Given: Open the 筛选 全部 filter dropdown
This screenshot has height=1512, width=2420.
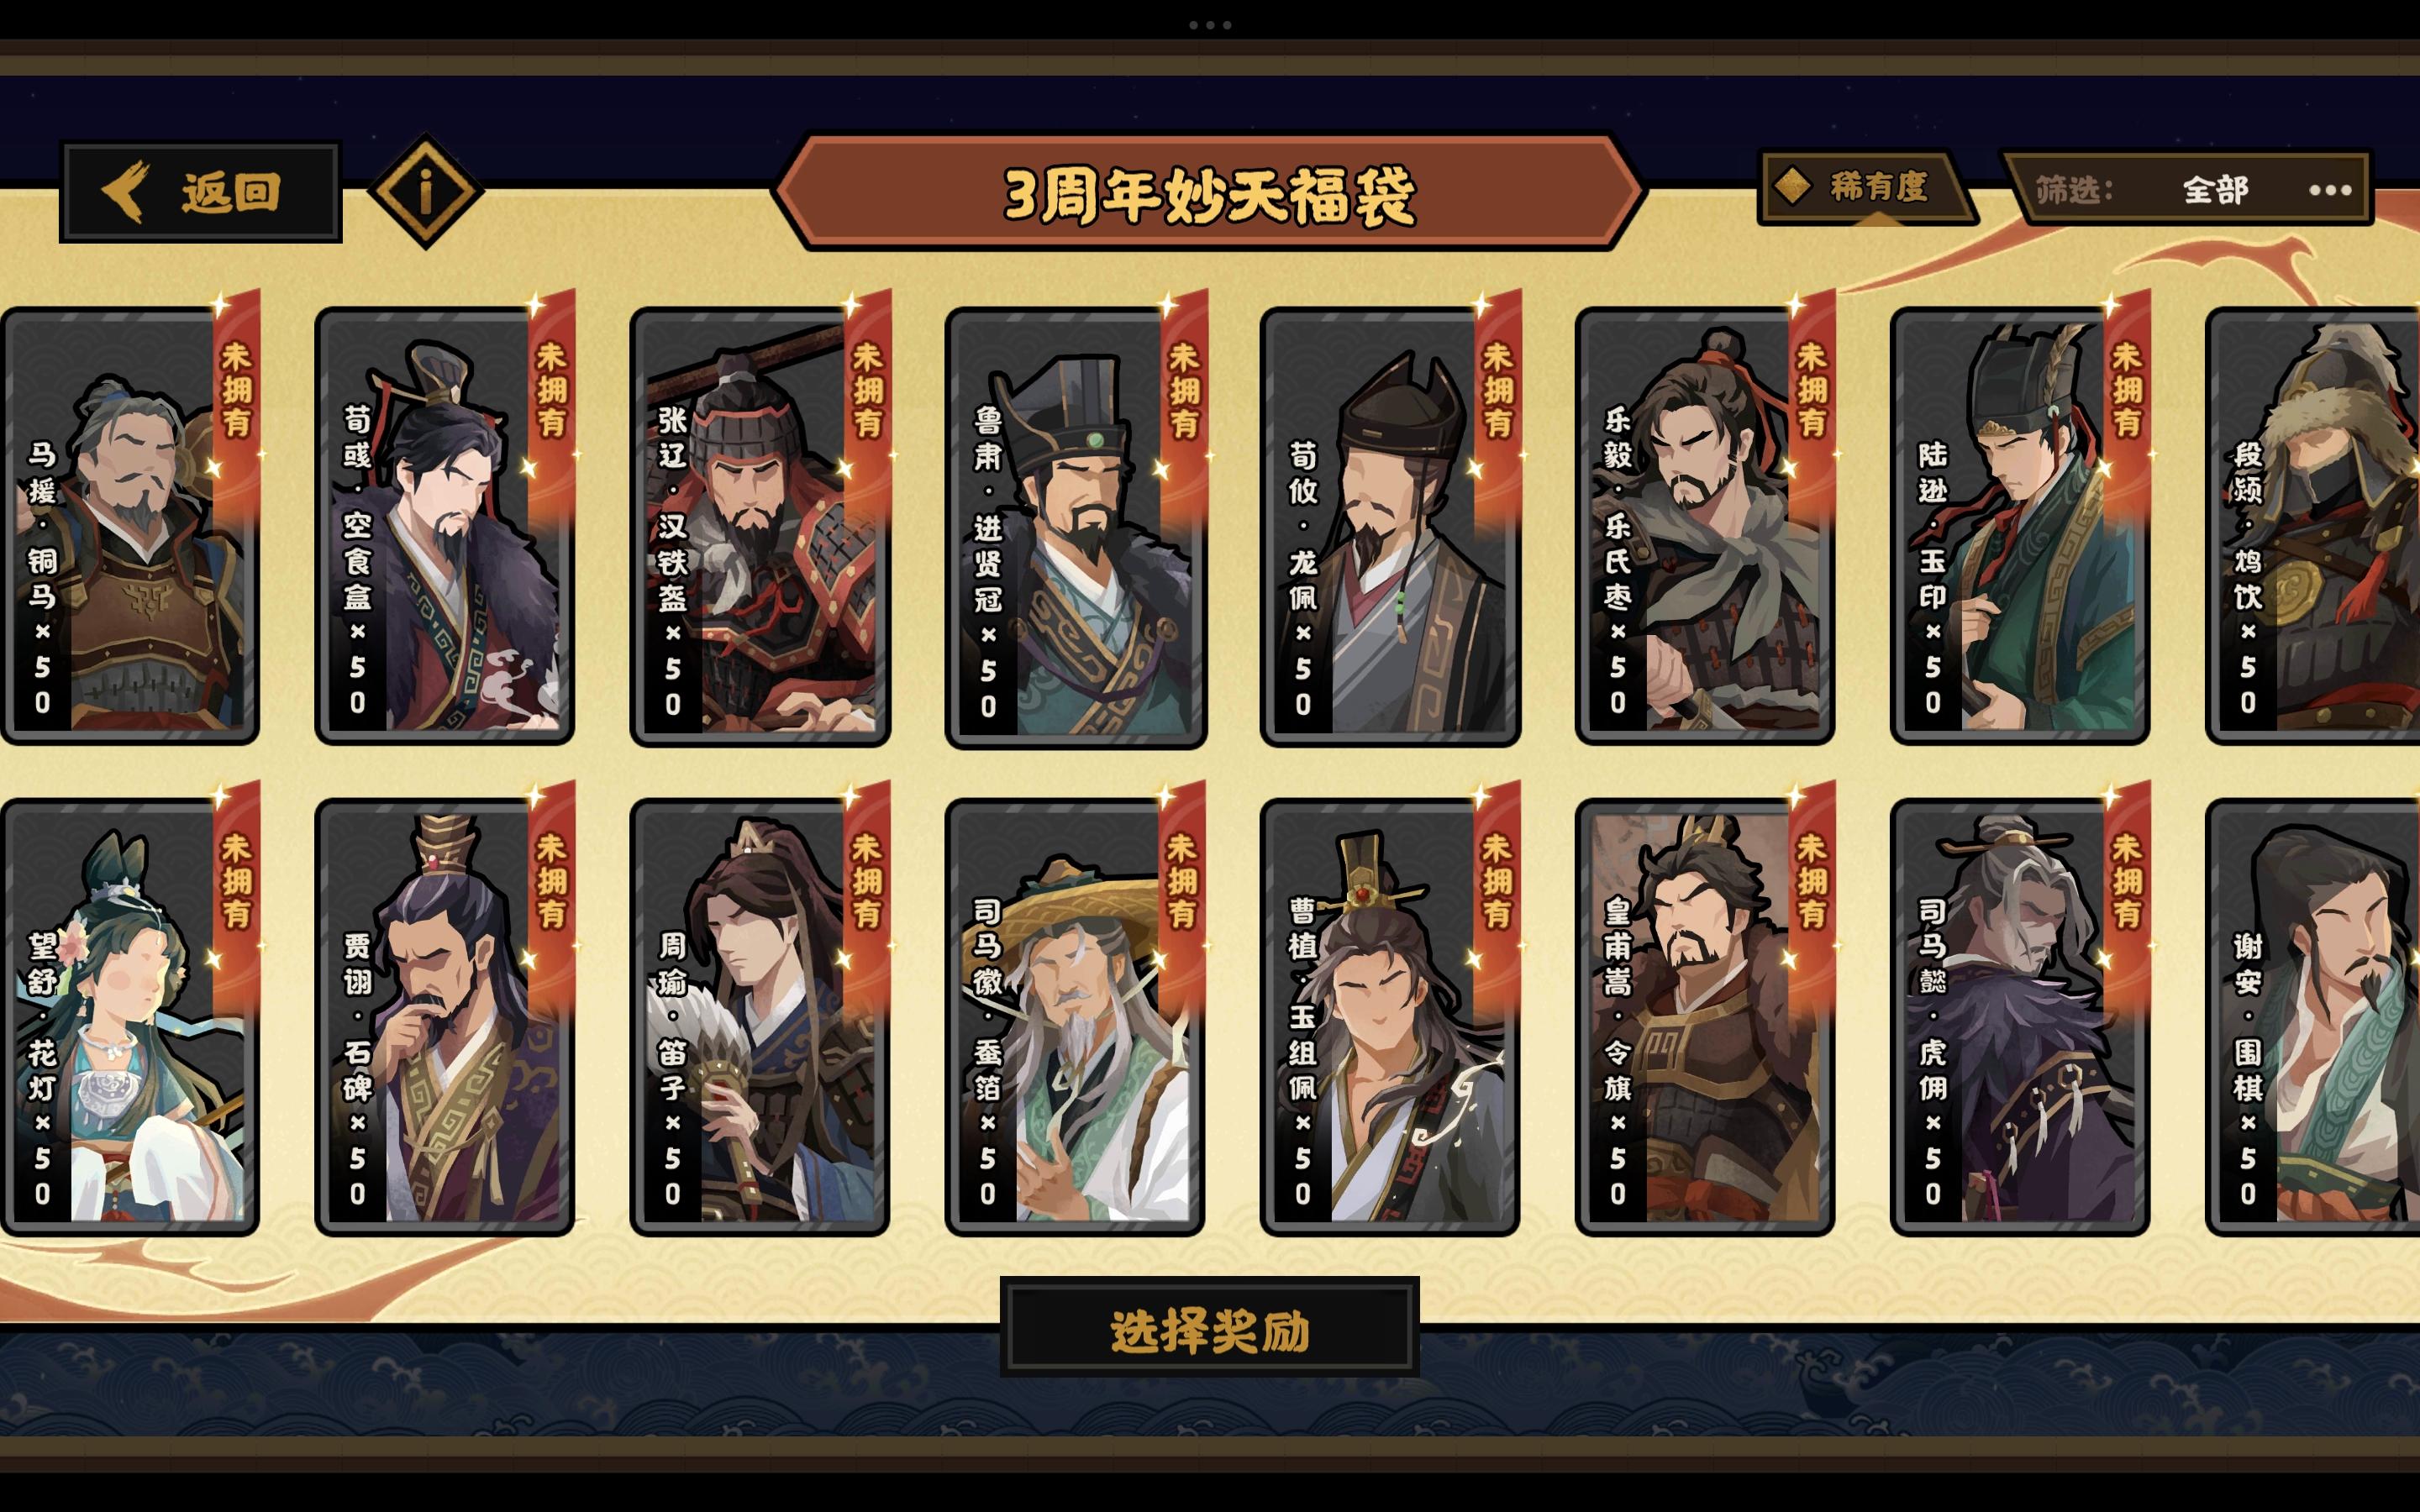Looking at the screenshot, I should 2186,189.
